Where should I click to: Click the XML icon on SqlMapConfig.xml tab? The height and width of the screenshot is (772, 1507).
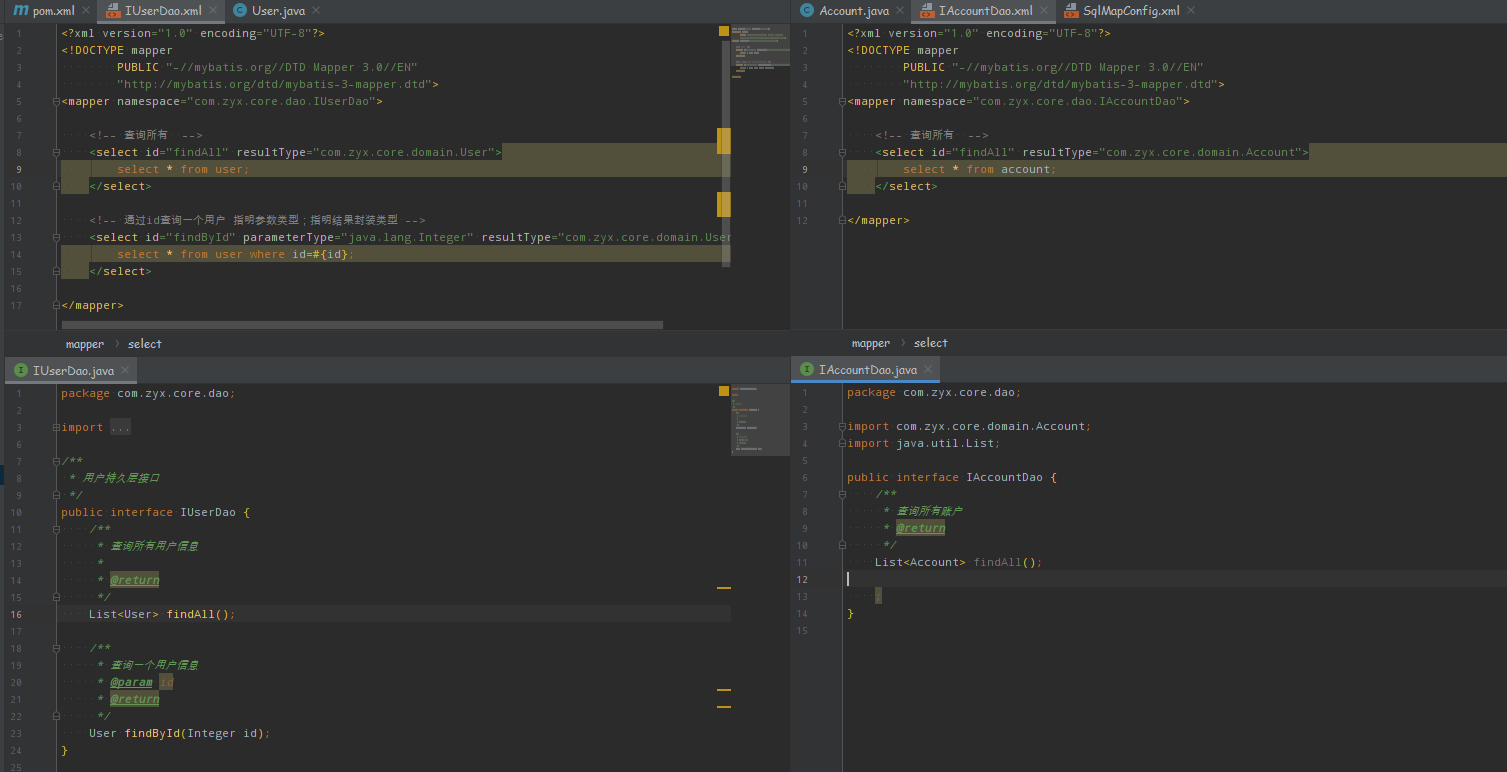point(1071,11)
